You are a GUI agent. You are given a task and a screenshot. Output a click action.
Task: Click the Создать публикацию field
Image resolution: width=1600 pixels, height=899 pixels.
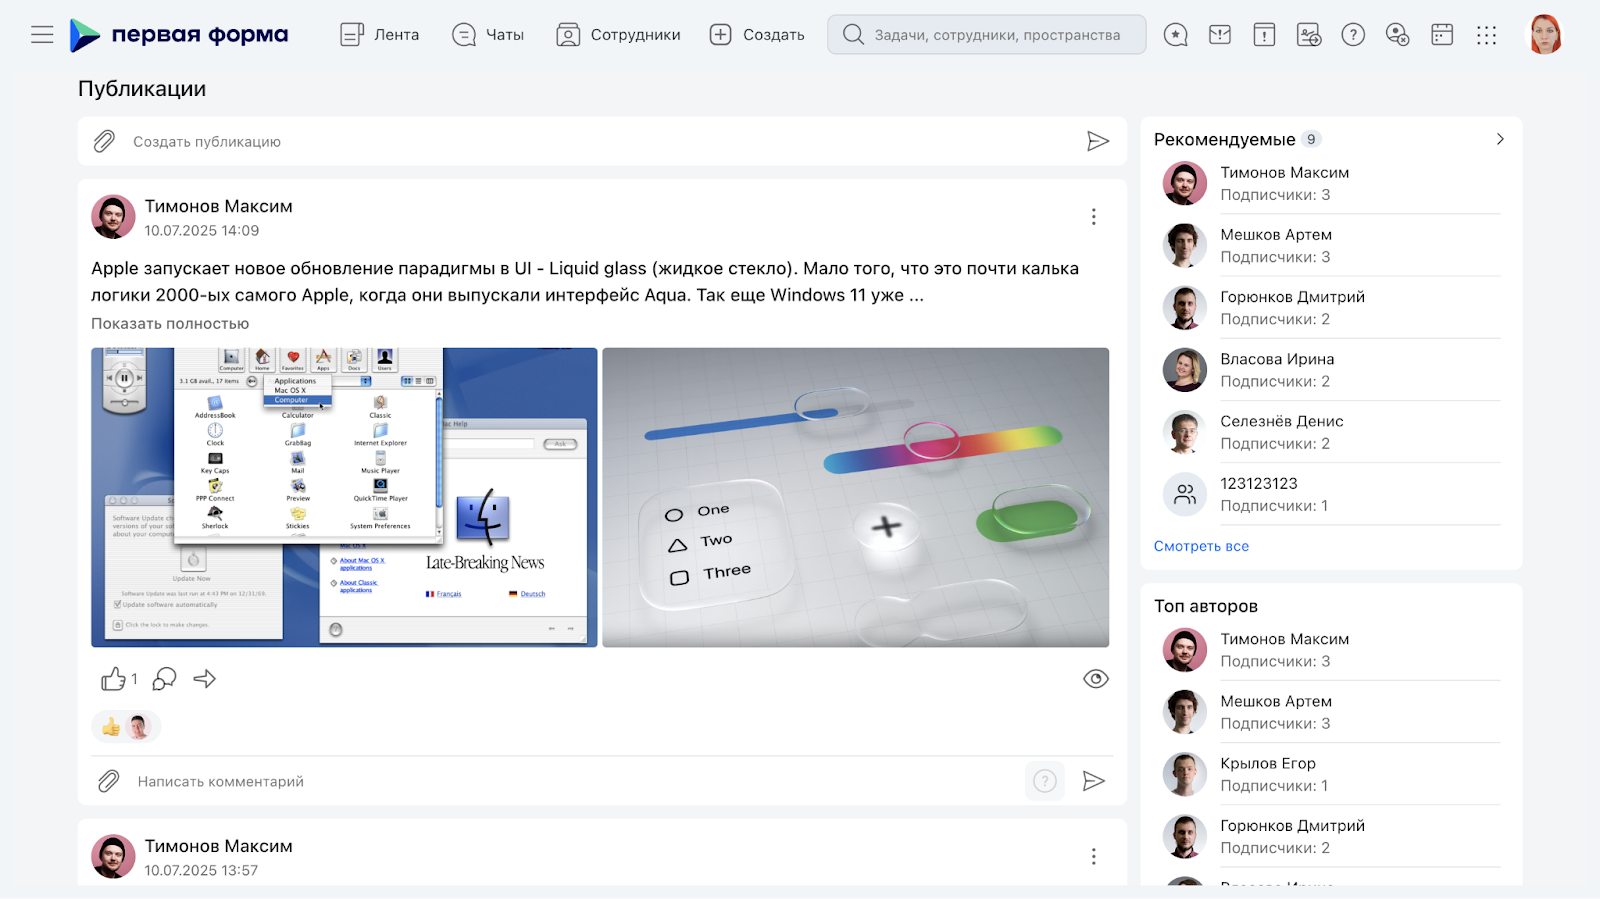(600, 141)
